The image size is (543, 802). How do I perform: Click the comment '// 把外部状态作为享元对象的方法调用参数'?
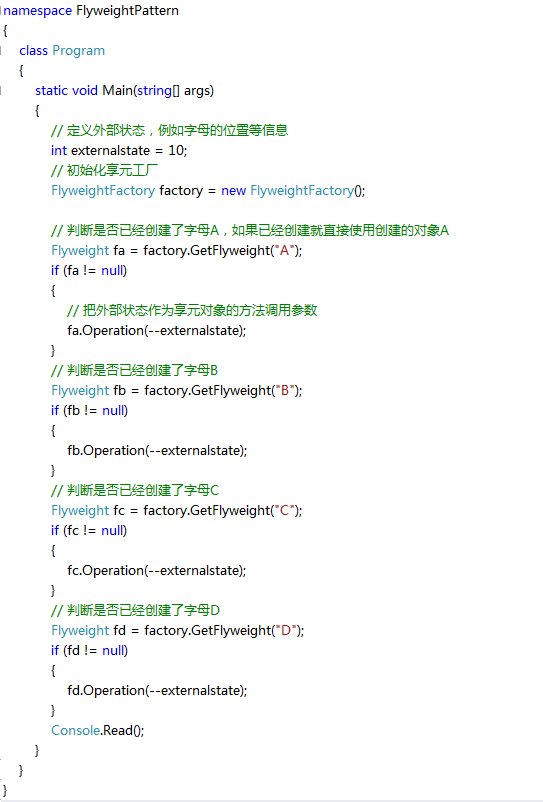pyautogui.click(x=192, y=310)
